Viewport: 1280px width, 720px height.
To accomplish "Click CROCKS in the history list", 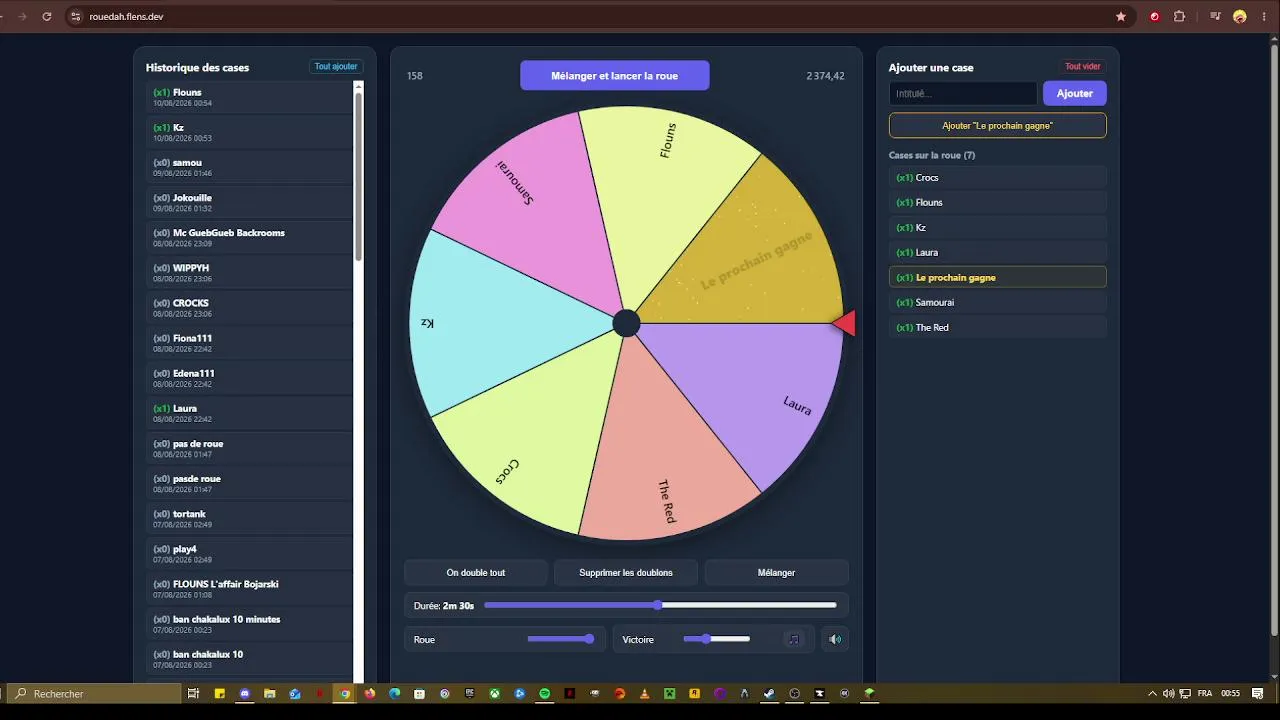I will pyautogui.click(x=249, y=308).
